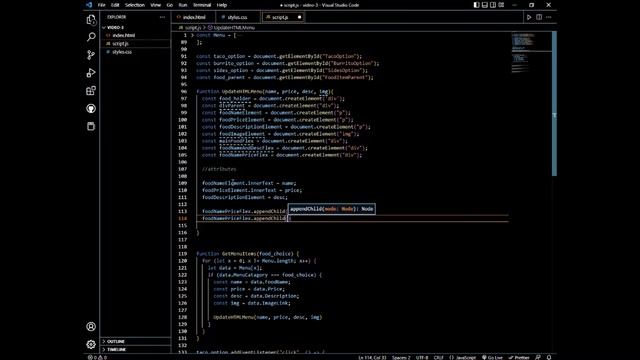Open notifications bell in status bar
The image size is (640, 360).
click(549, 357)
